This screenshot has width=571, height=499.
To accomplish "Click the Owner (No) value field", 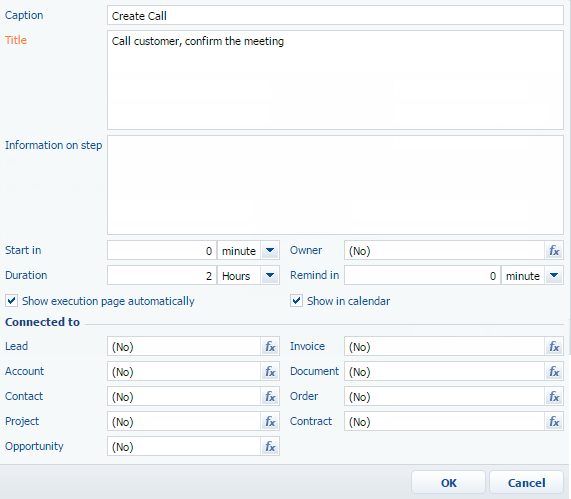I will point(444,251).
